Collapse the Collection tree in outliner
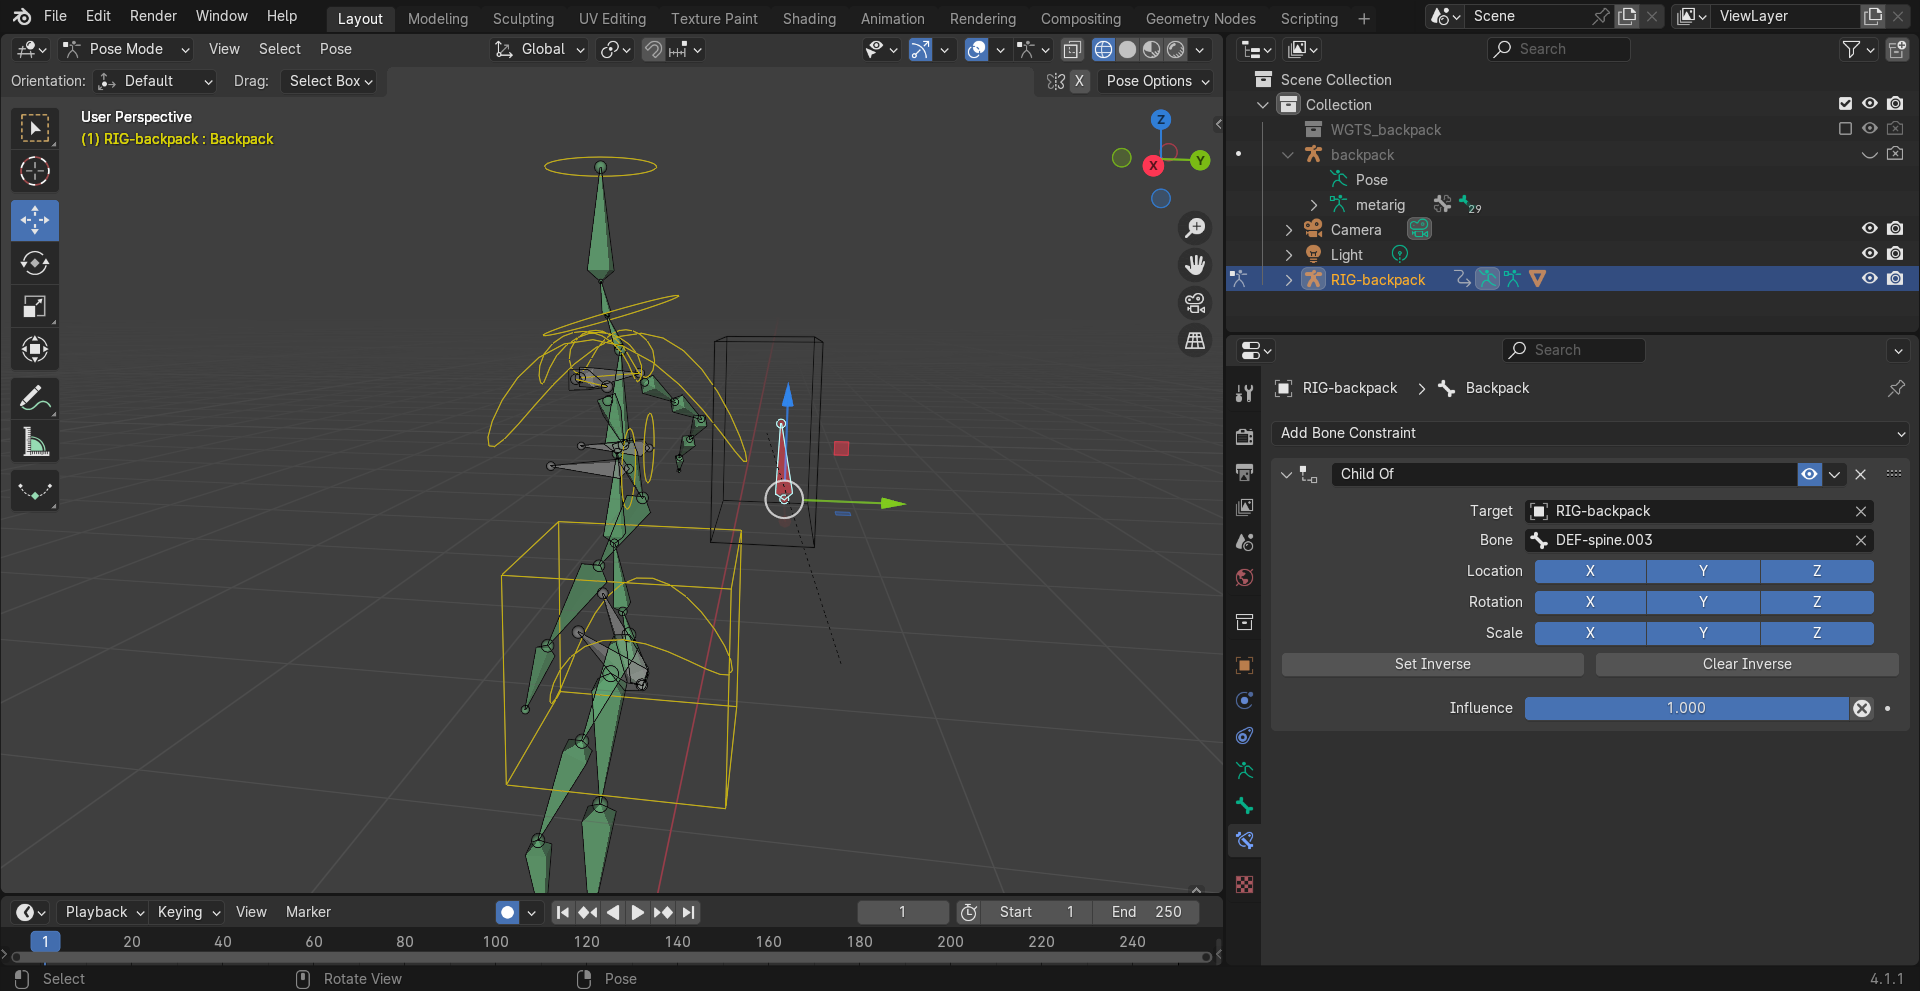 [1263, 105]
